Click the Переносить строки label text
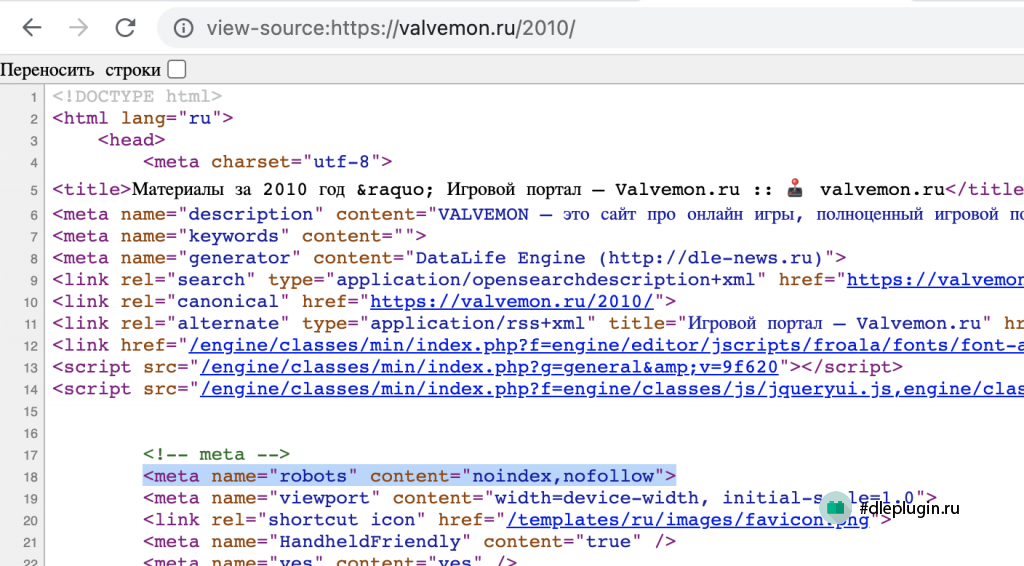 pos(80,70)
